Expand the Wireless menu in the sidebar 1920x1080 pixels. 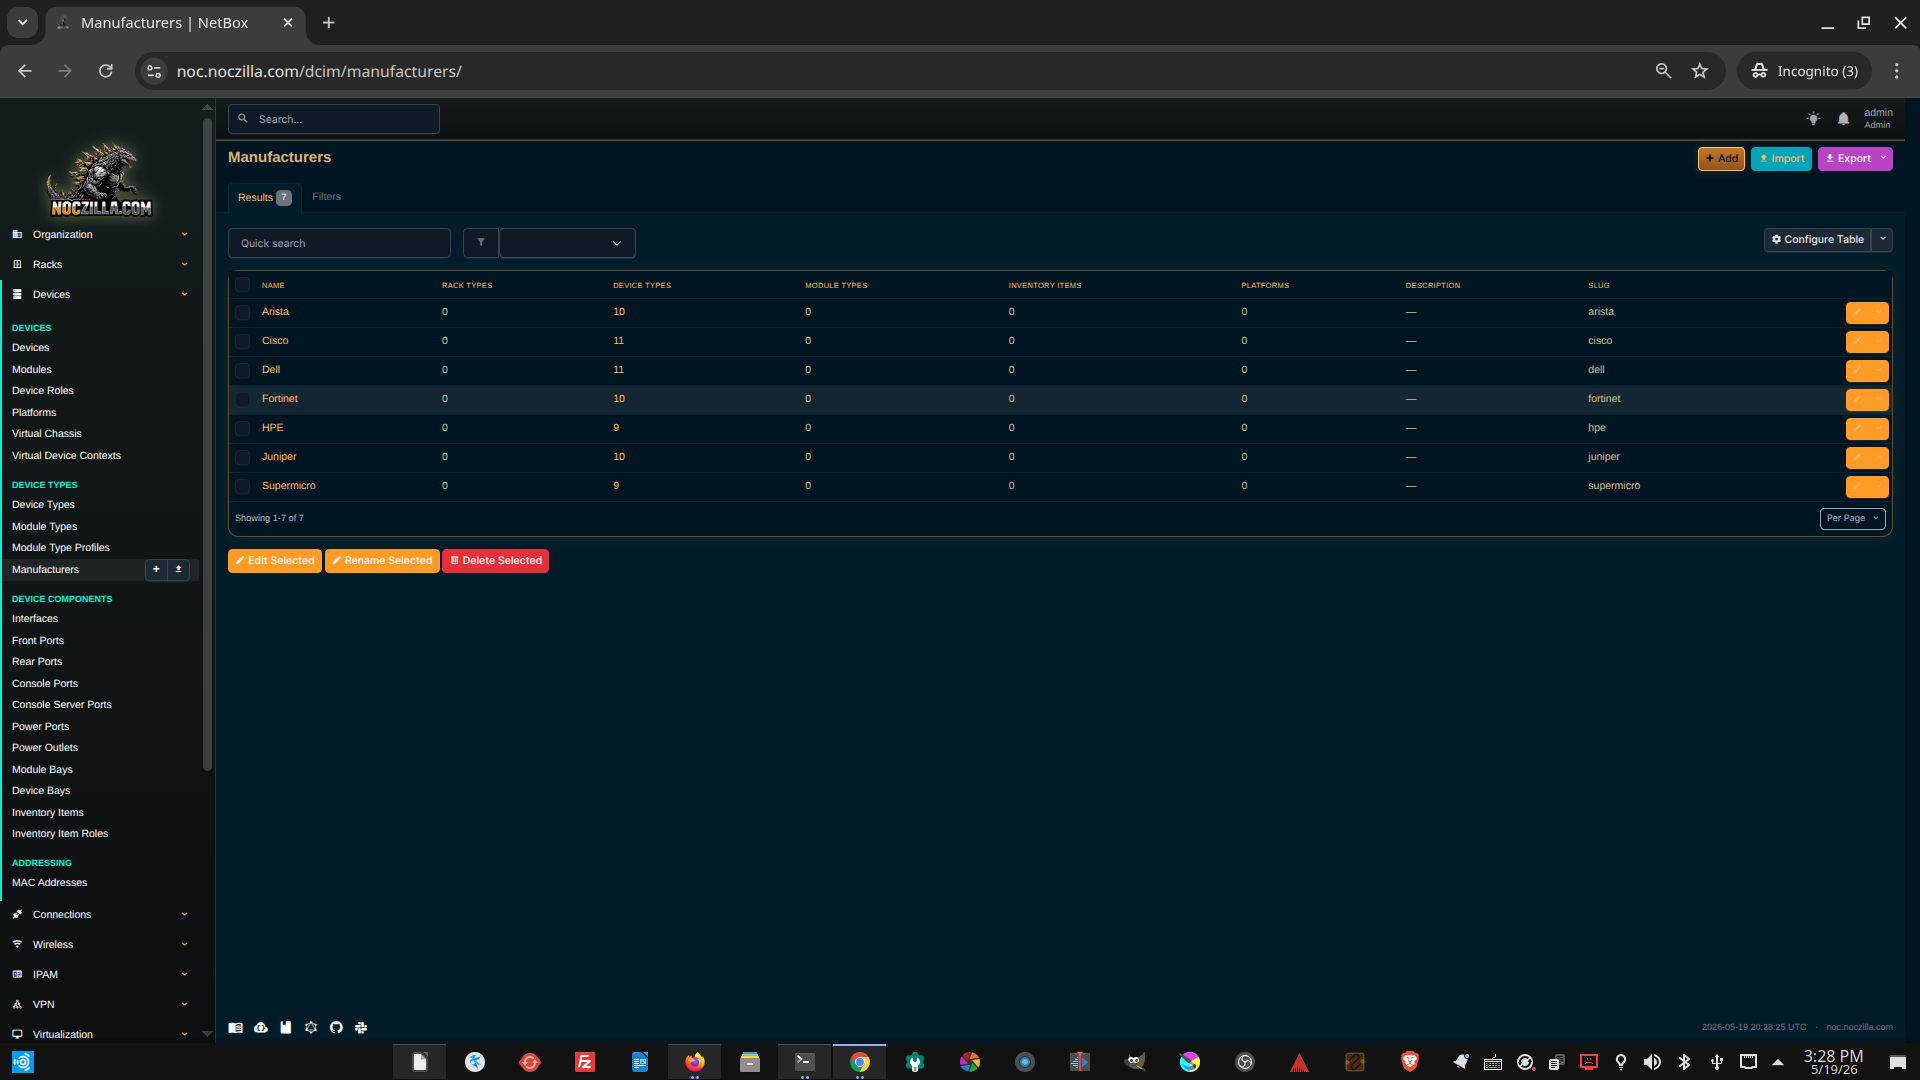point(100,945)
